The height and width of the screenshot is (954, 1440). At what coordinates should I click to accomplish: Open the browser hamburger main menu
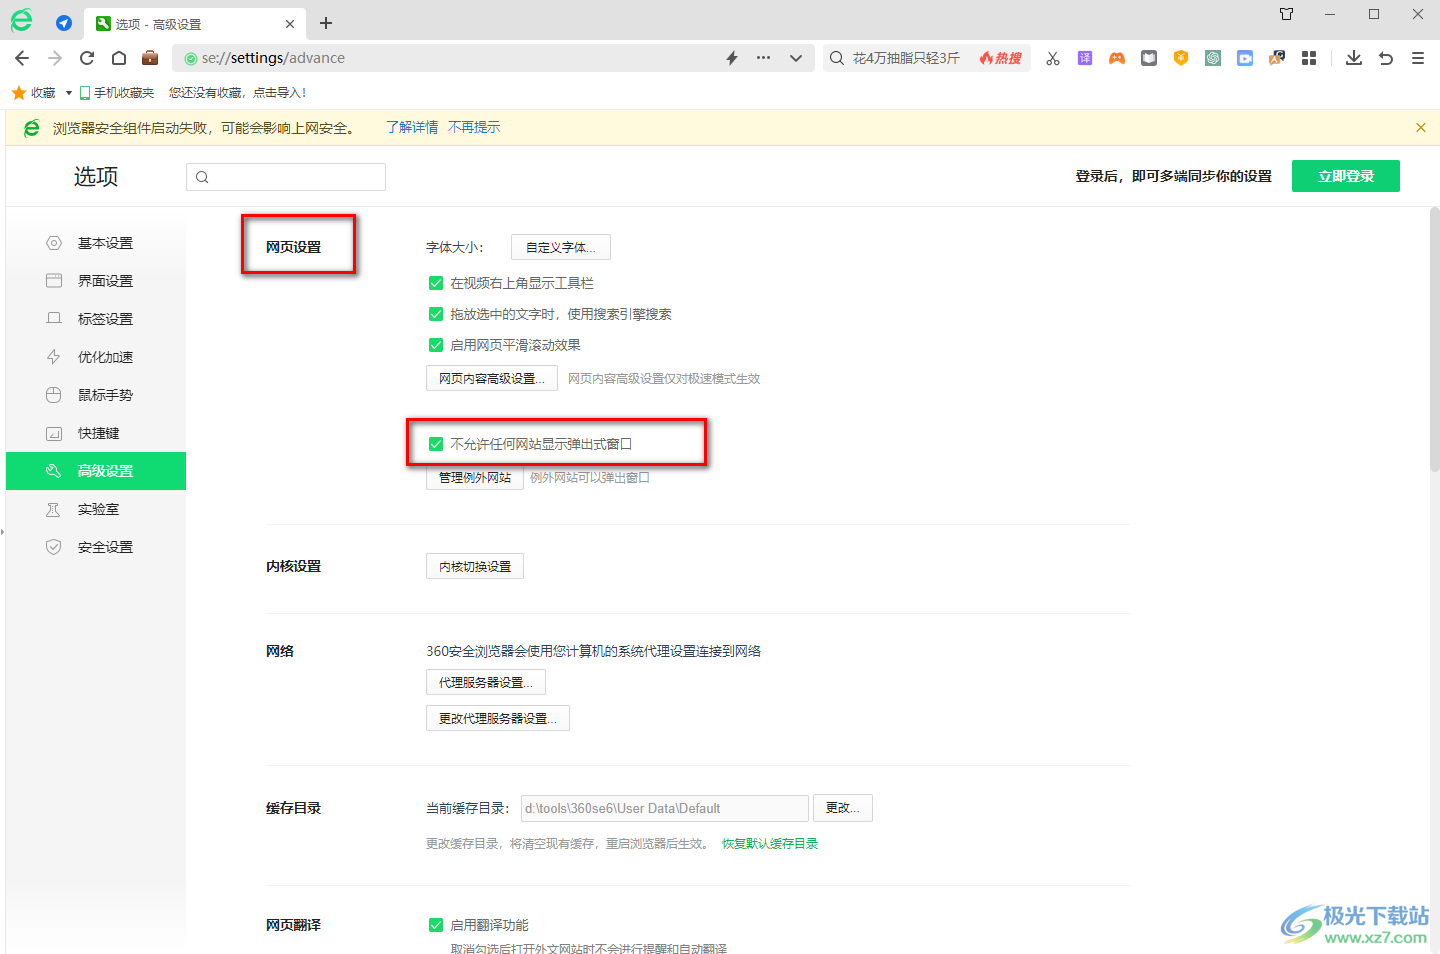[x=1418, y=58]
